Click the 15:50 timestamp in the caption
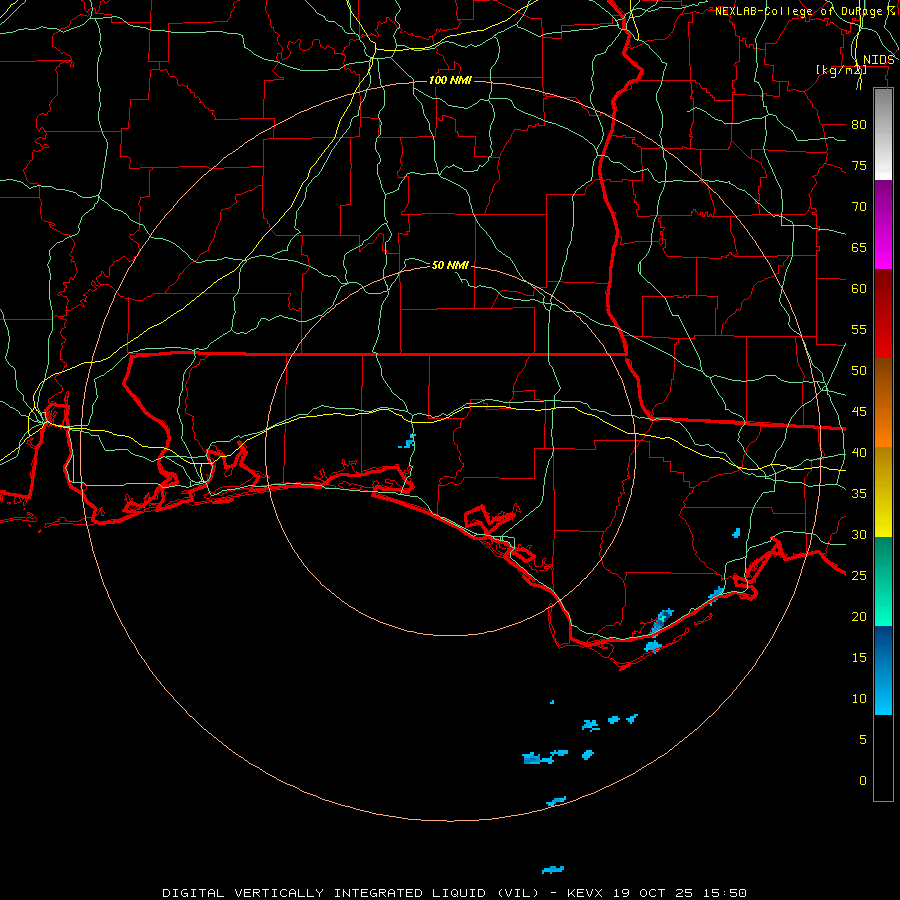The width and height of the screenshot is (900, 900). (724, 893)
